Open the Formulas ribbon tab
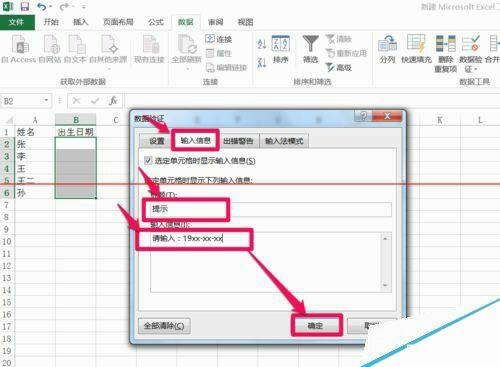Image resolution: width=500 pixels, height=367 pixels. [x=156, y=22]
